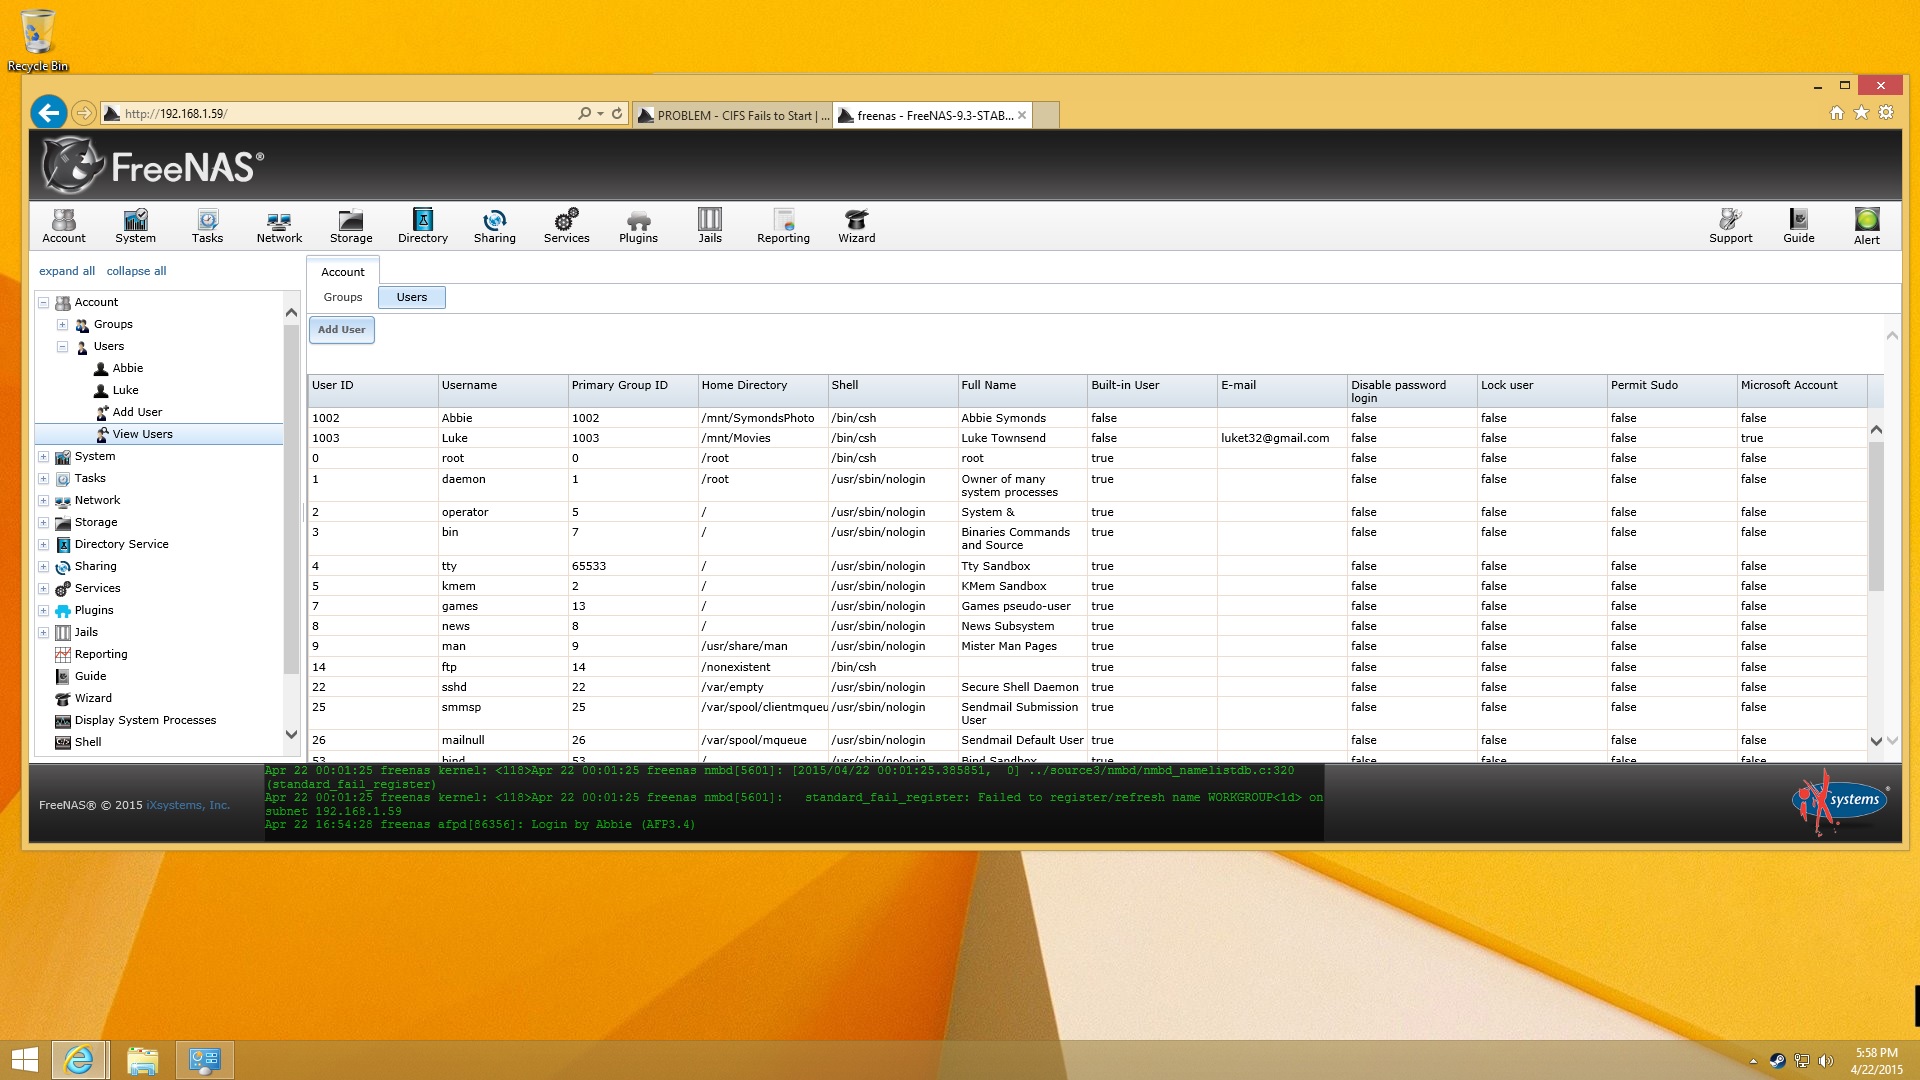Open the Support toolbar icon
Screen dimensions: 1920x1080
pyautogui.click(x=1731, y=226)
